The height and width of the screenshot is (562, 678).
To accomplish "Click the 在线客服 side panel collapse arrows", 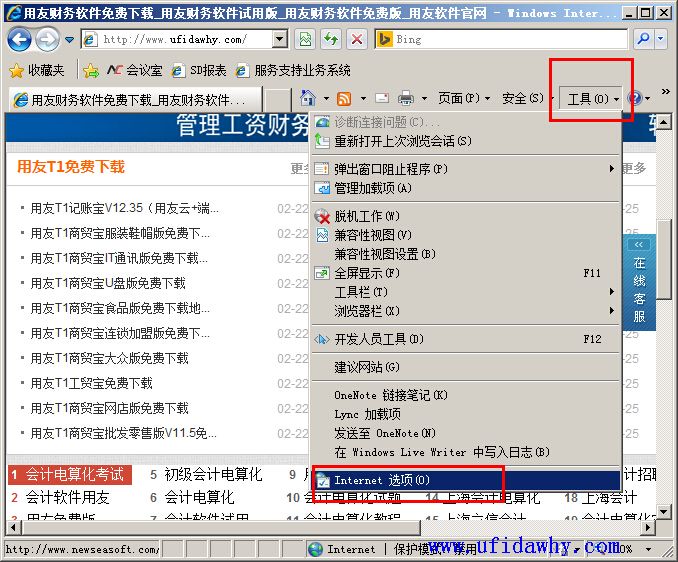I will point(639,245).
